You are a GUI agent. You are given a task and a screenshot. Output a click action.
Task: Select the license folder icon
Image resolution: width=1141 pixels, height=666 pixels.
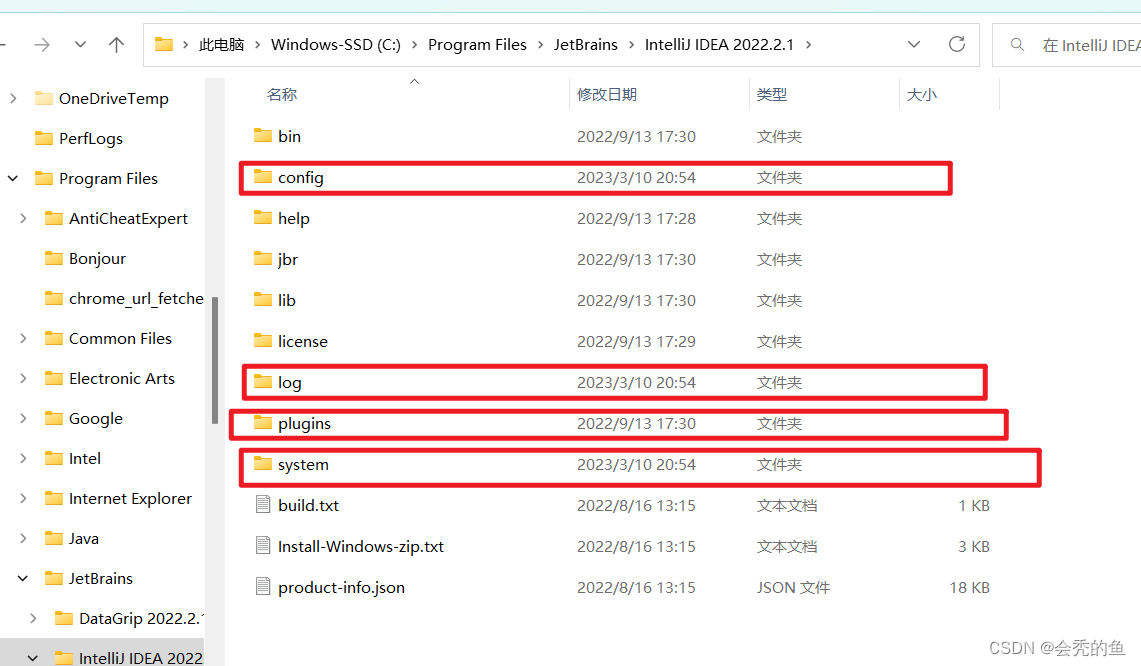(x=263, y=341)
